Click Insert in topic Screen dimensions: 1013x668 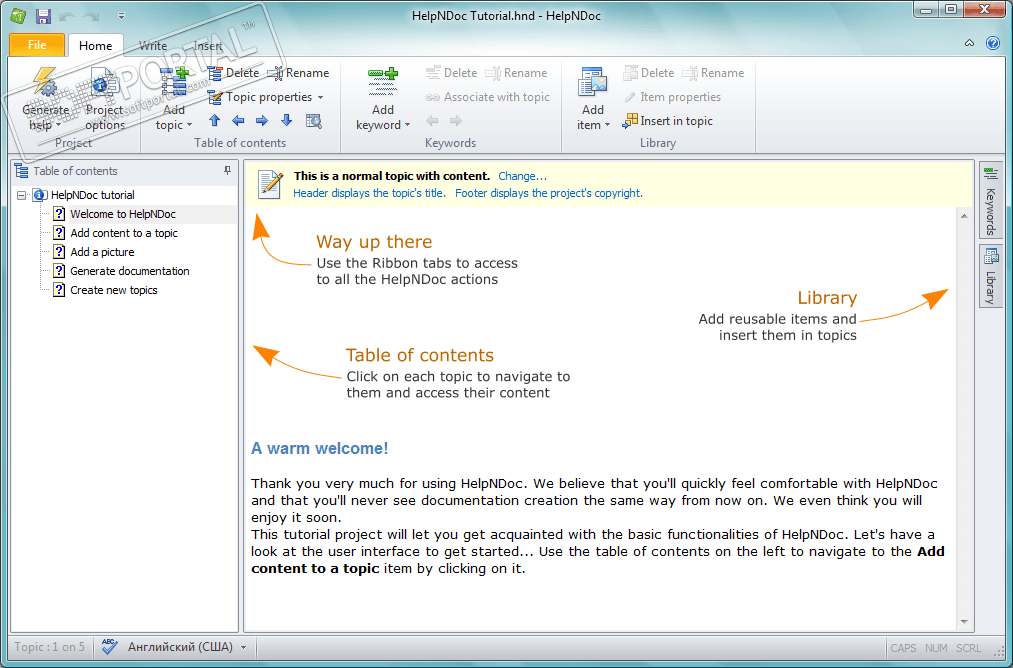[667, 121]
